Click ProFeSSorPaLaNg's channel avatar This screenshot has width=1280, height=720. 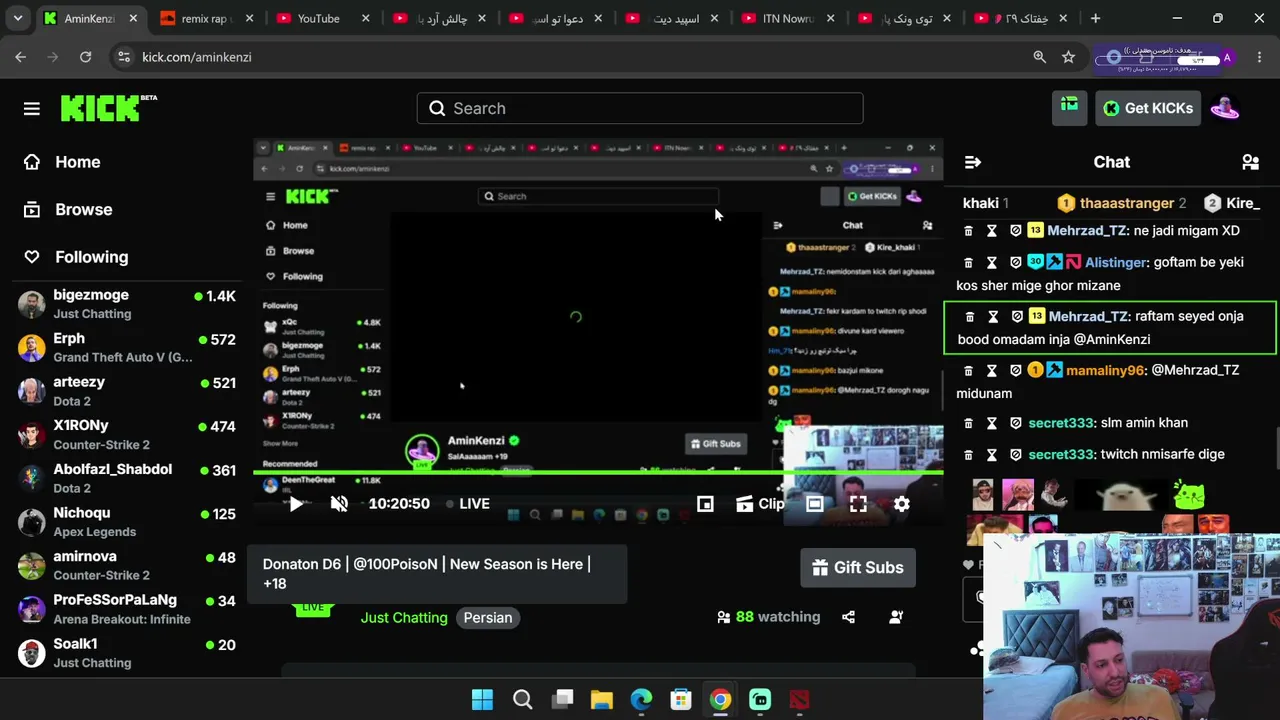tap(32, 609)
